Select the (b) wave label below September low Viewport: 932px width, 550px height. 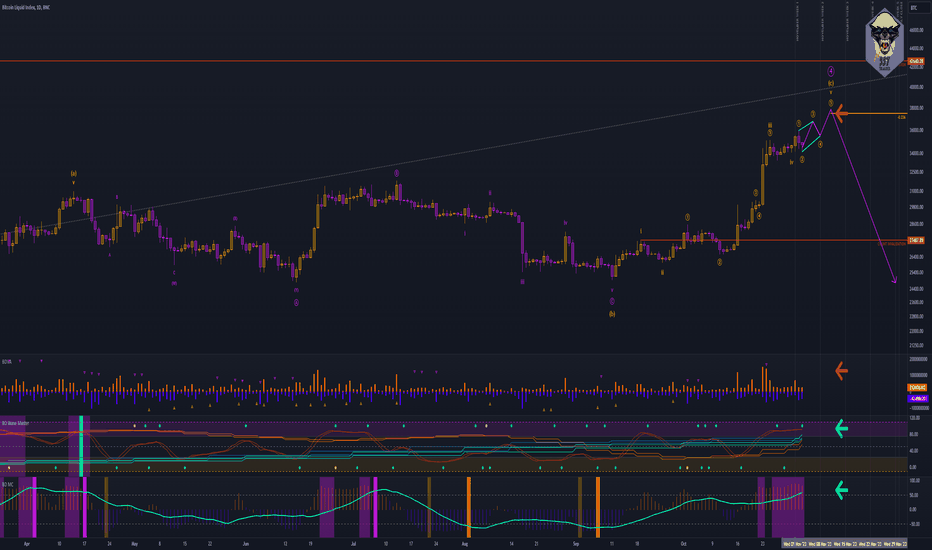click(612, 313)
